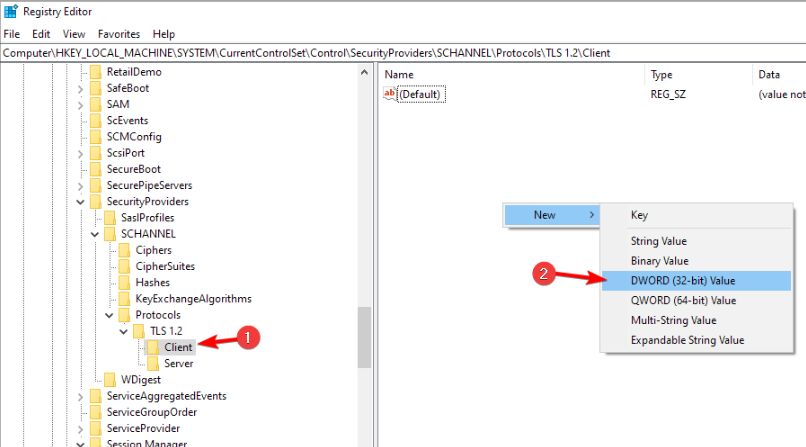Click the registry path address bar

click(x=403, y=53)
